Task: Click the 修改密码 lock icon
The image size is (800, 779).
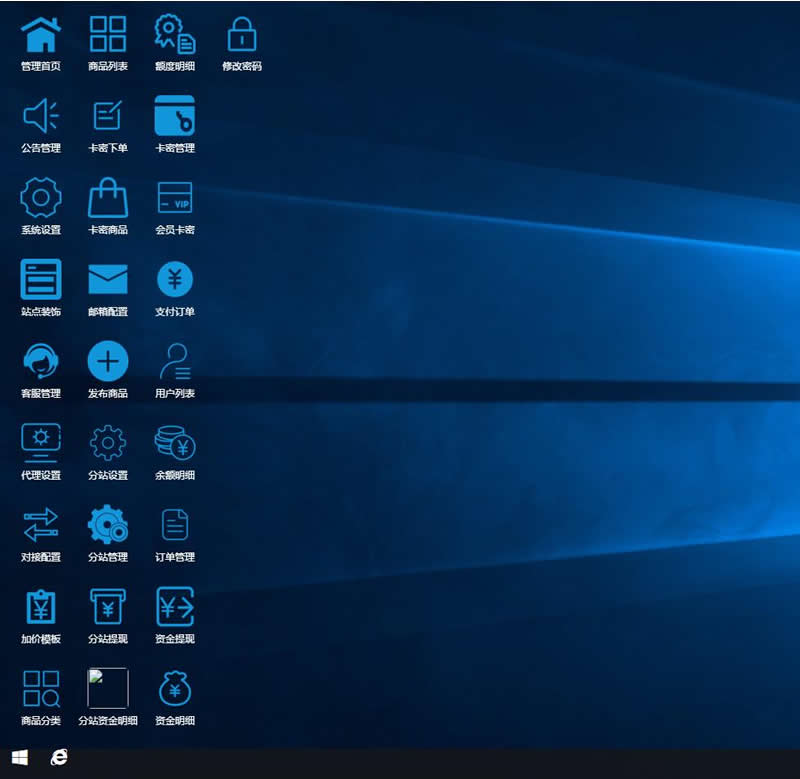Action: 241,35
